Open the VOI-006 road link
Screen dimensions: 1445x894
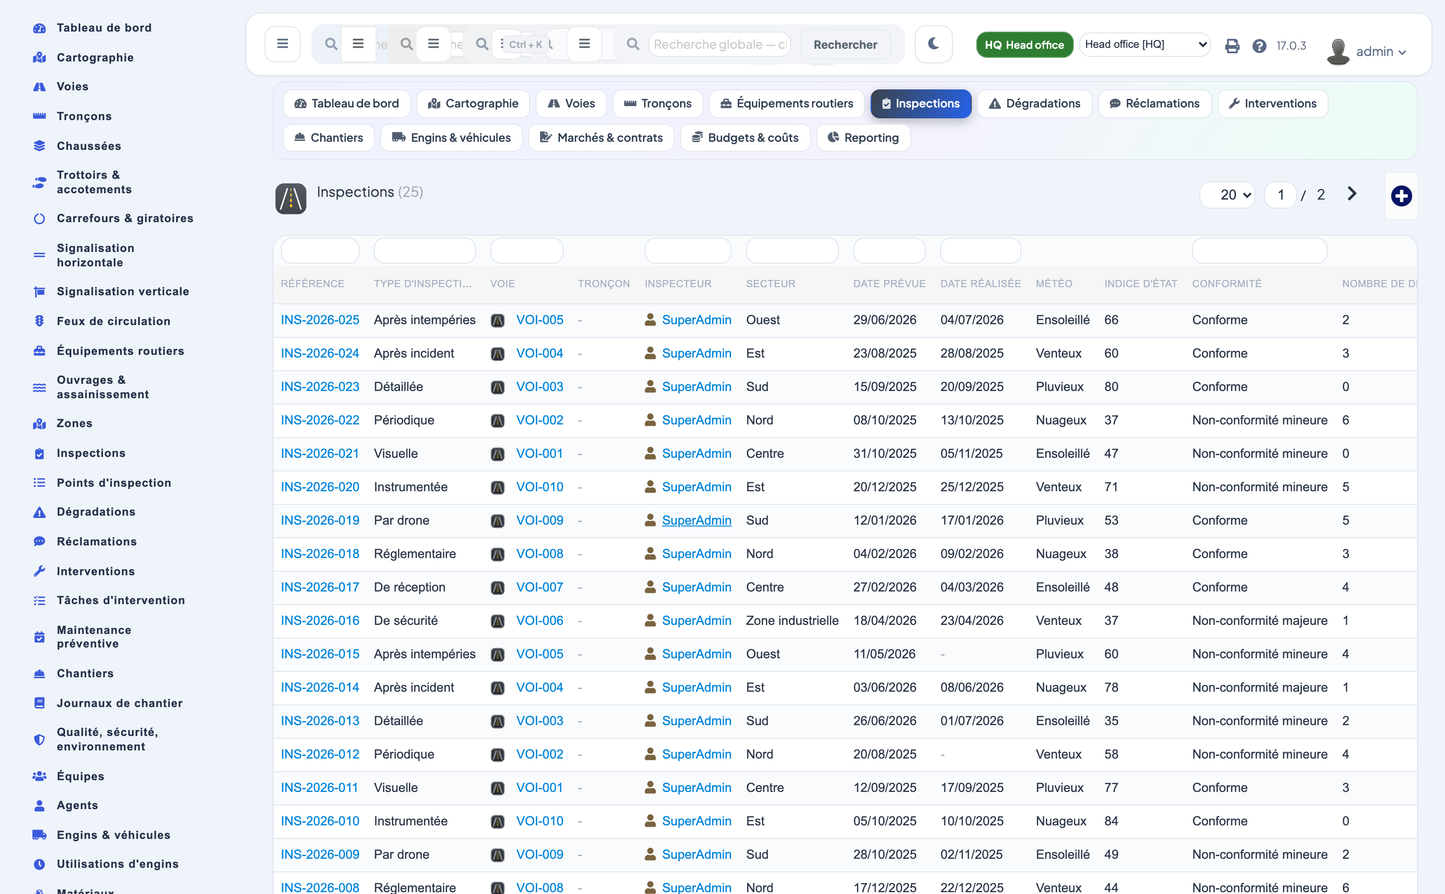[x=540, y=620]
